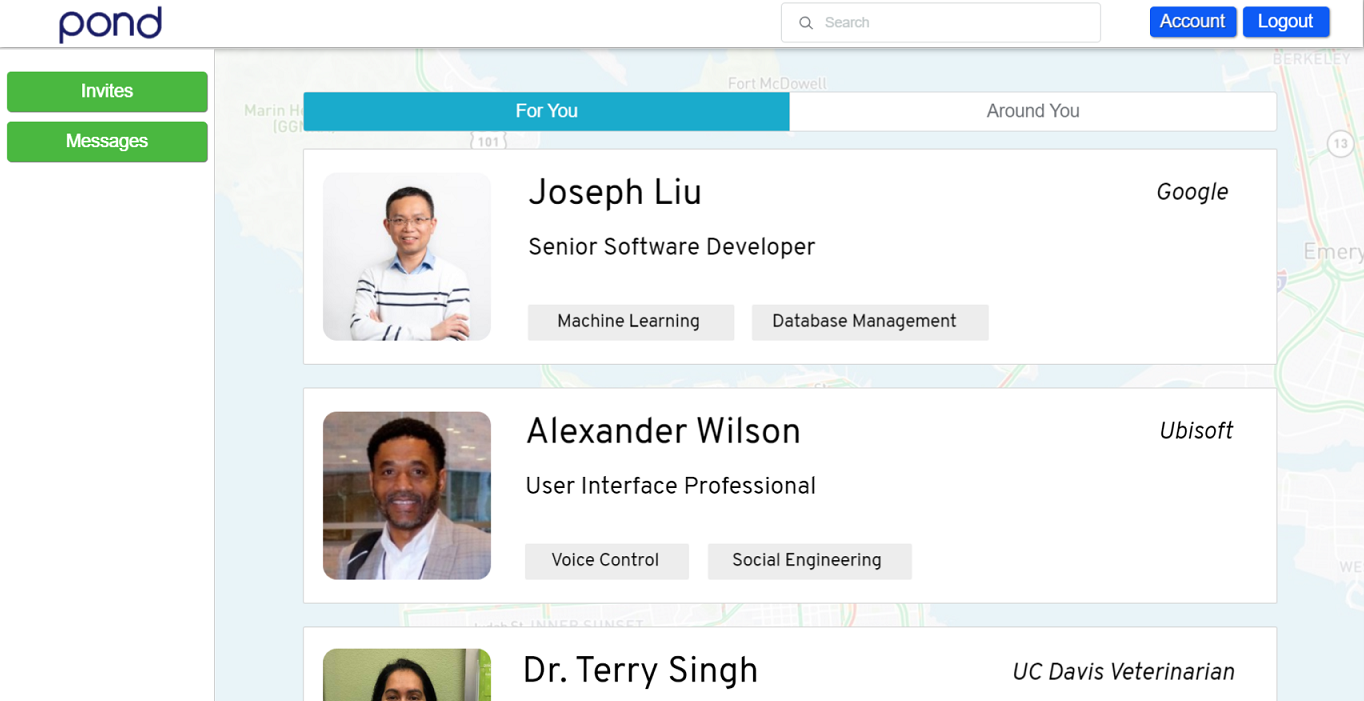
Task: Click the name Alexander Wilson
Action: pos(663,432)
